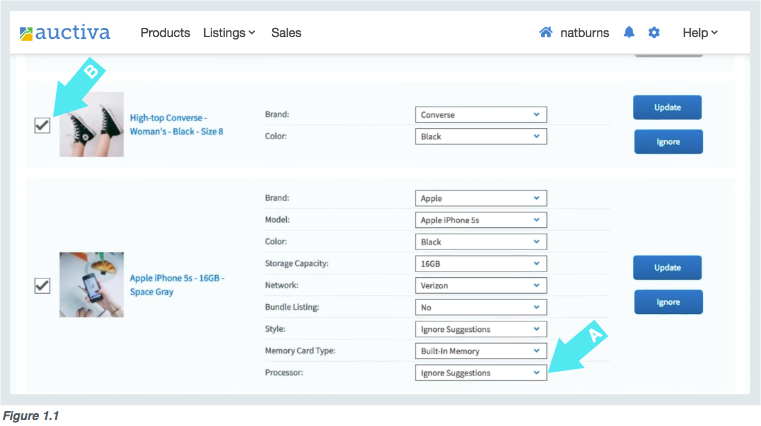Open the Sales menu item
Viewport: 761px width, 426px height.
point(286,33)
